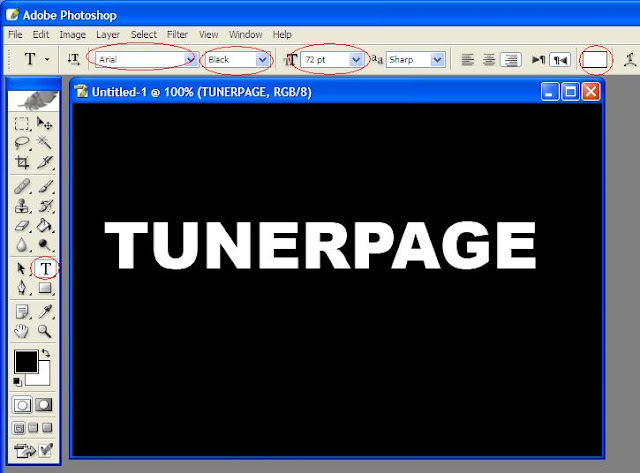Viewport: 640px width, 473px height.
Task: Open the Edit menu
Action: point(41,35)
